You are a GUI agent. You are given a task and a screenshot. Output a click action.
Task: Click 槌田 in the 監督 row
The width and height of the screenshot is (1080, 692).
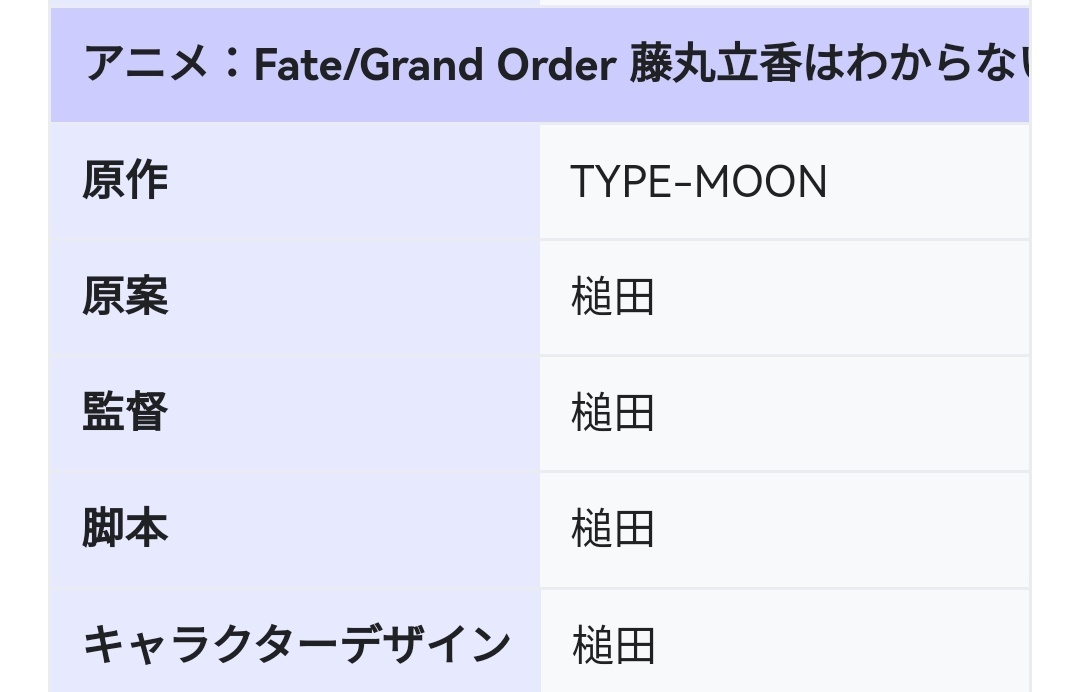point(612,412)
